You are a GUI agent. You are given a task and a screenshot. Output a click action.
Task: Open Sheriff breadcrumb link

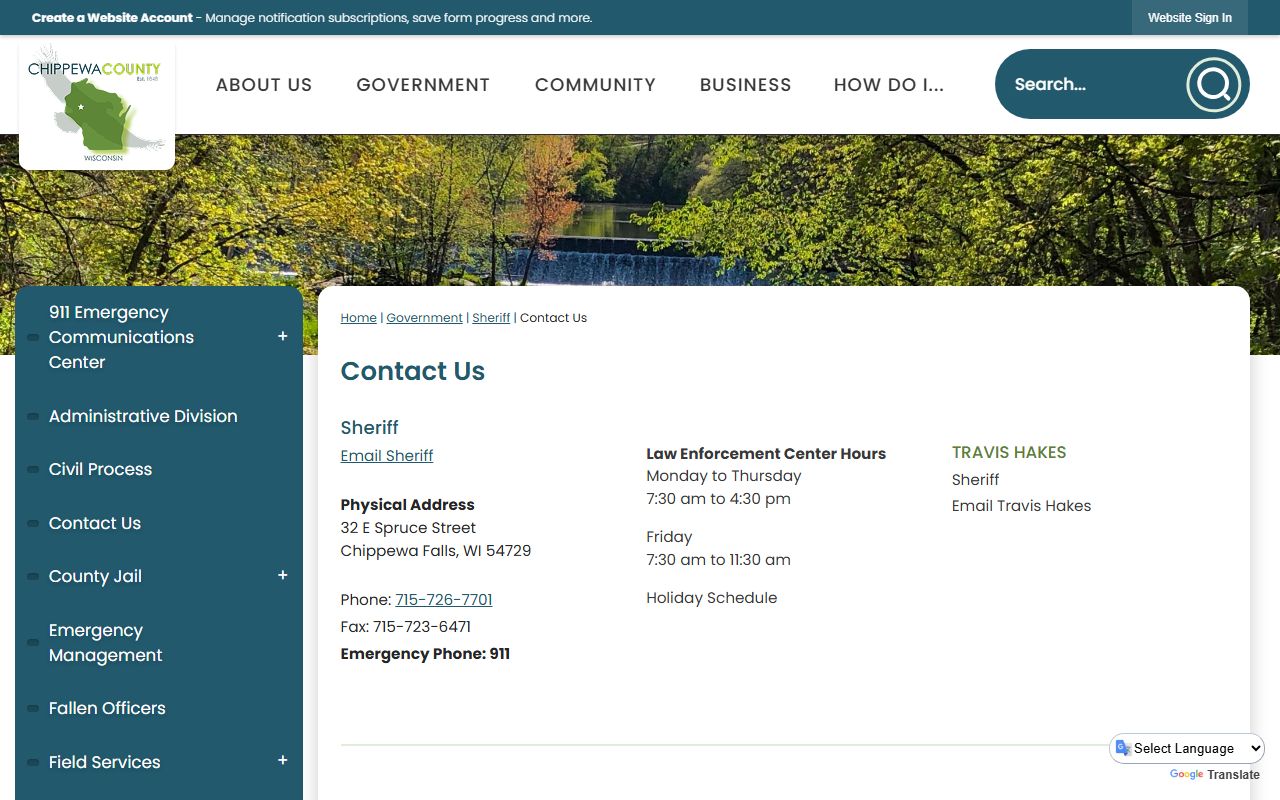(491, 318)
